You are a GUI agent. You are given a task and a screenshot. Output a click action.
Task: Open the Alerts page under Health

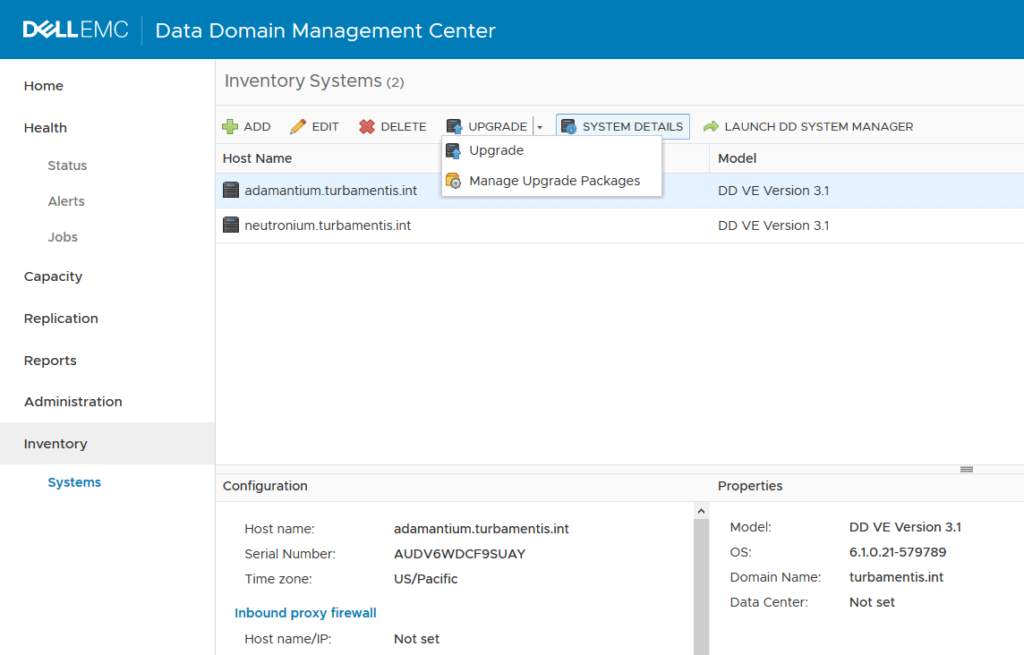66,201
